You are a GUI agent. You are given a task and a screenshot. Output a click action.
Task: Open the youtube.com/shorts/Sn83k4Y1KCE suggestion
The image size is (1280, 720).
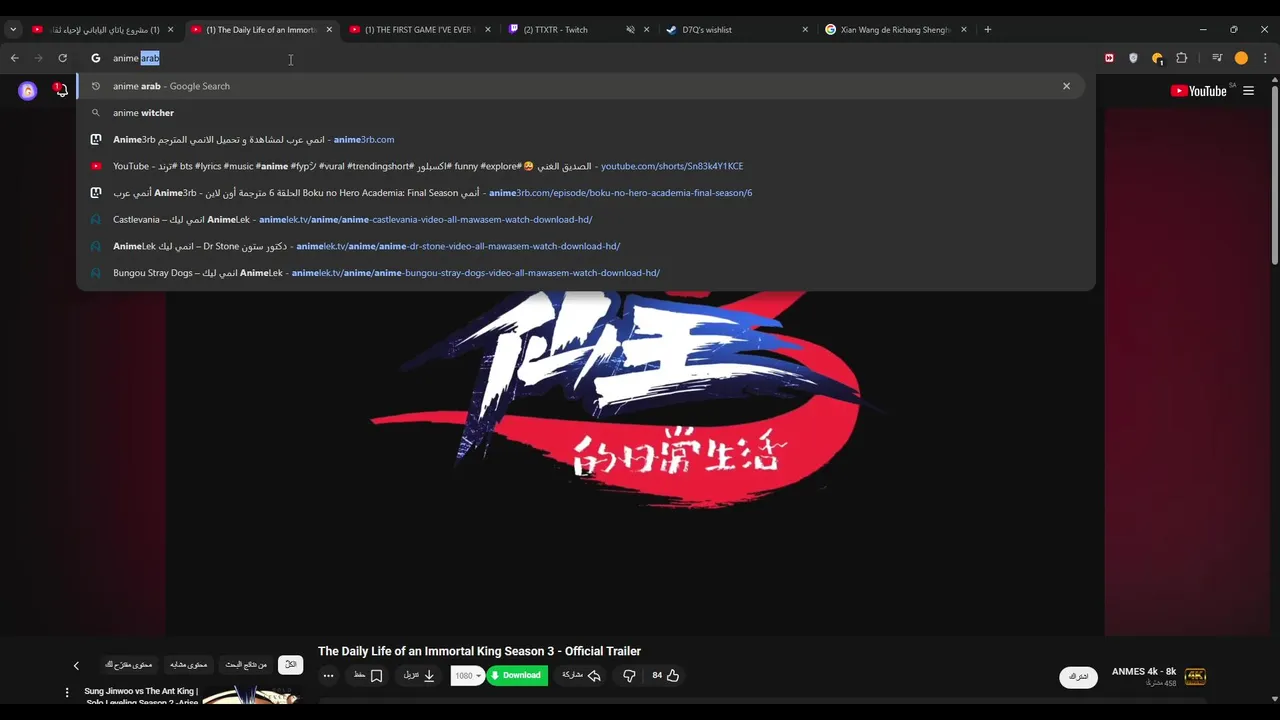point(582,166)
